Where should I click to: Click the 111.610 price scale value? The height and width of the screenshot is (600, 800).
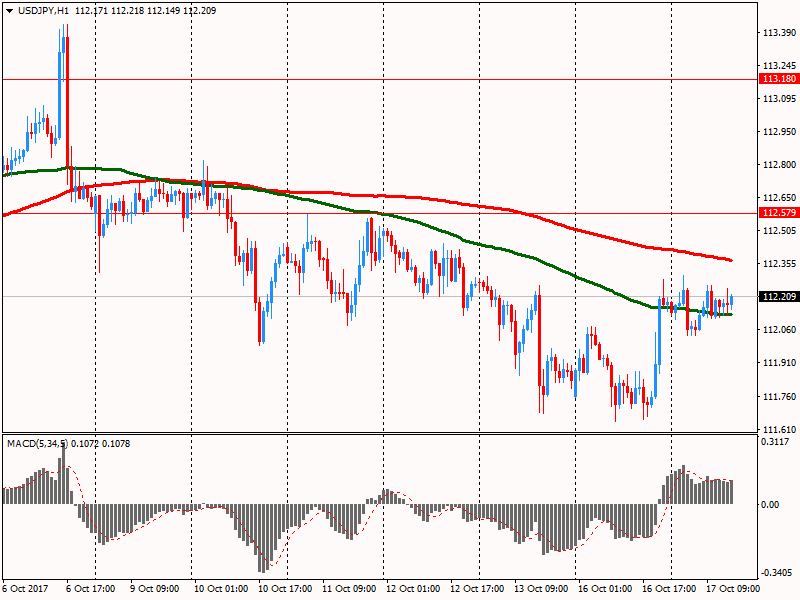779,430
